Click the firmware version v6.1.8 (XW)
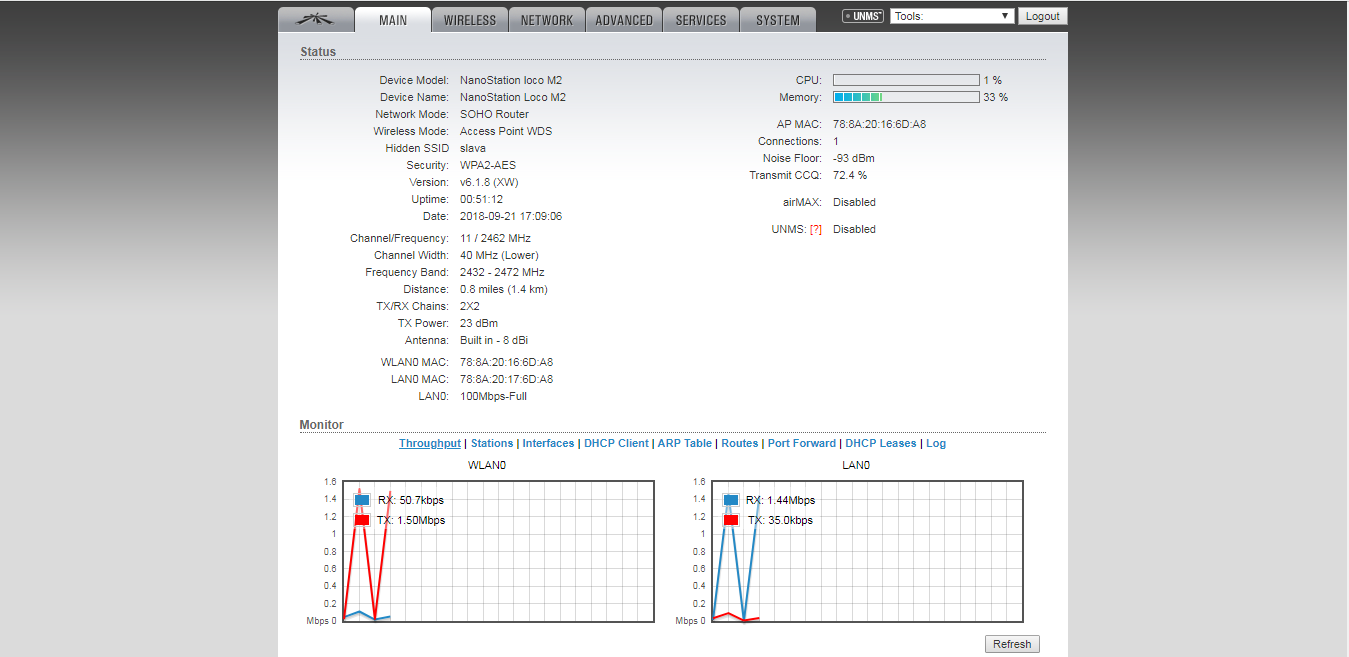Screen dimensions: 1349x657 (489, 182)
